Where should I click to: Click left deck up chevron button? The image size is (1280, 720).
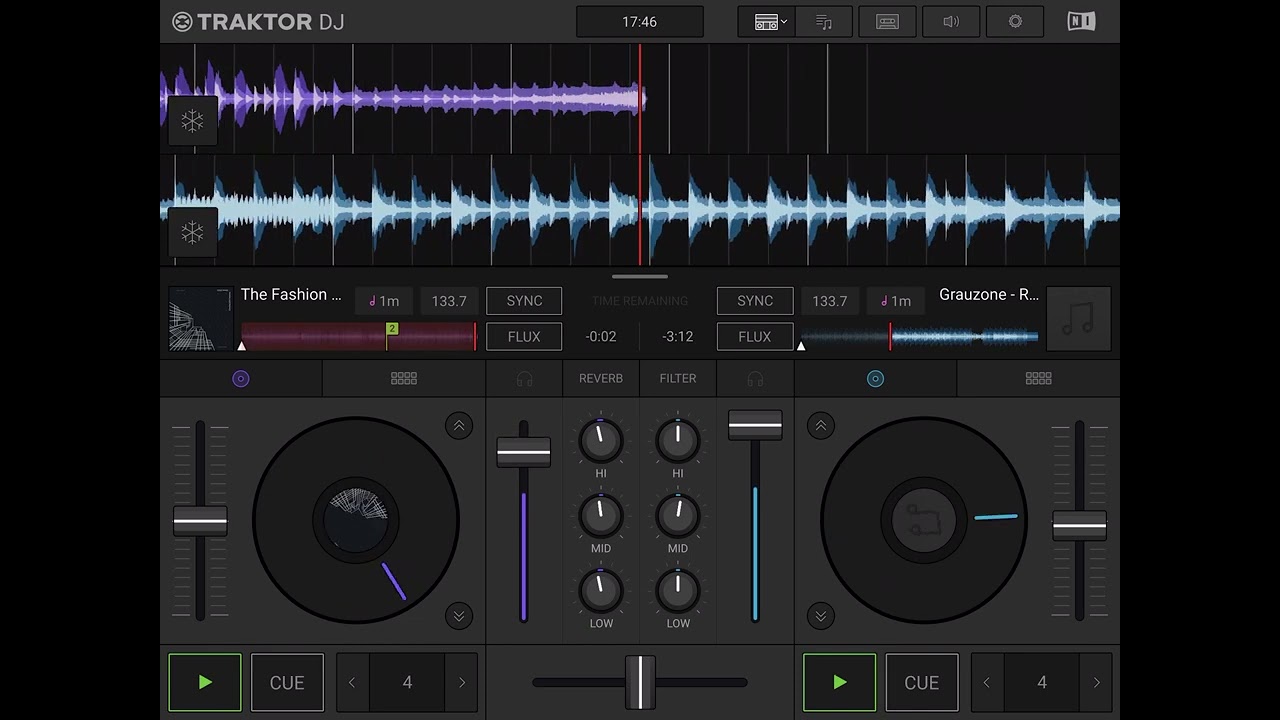[x=459, y=426]
